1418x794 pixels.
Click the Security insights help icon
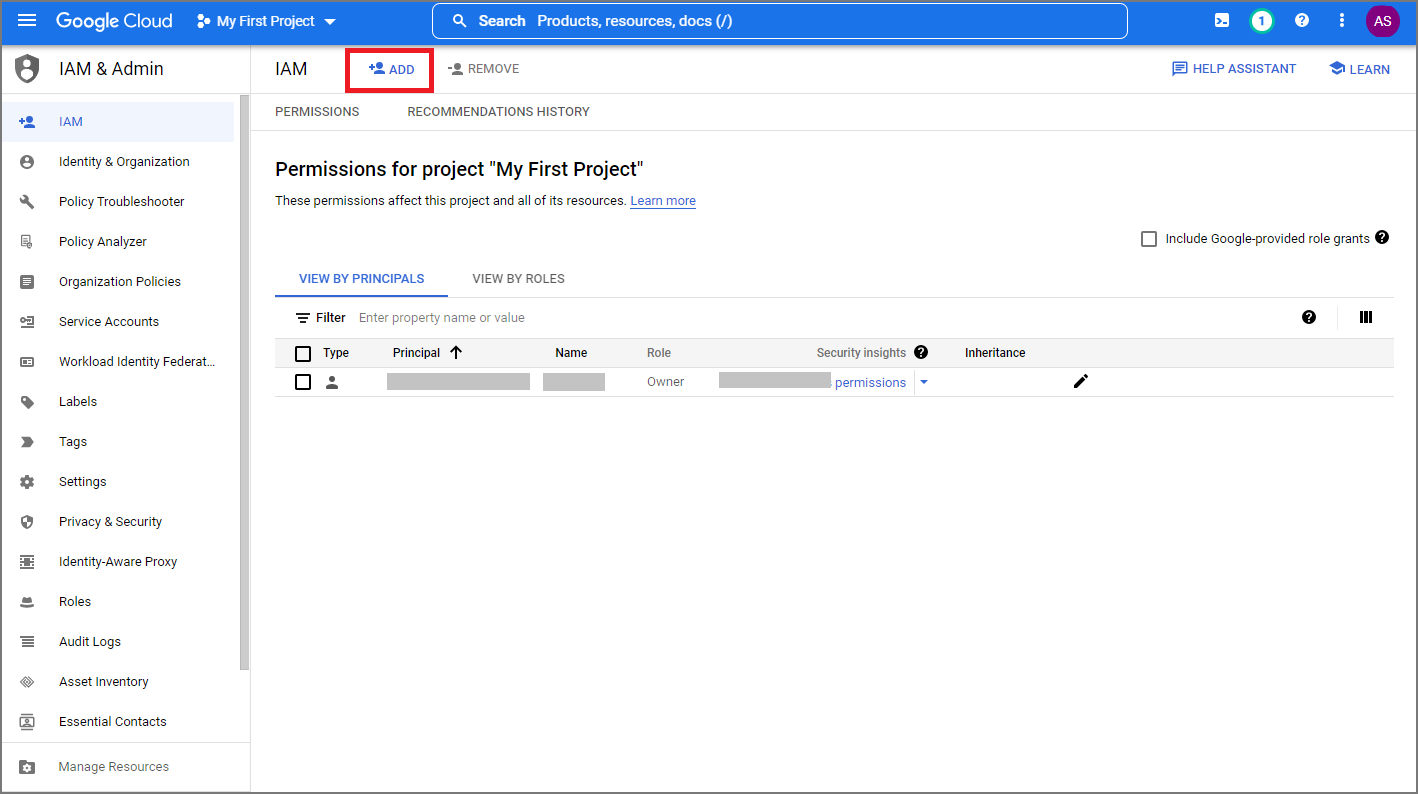coord(921,352)
